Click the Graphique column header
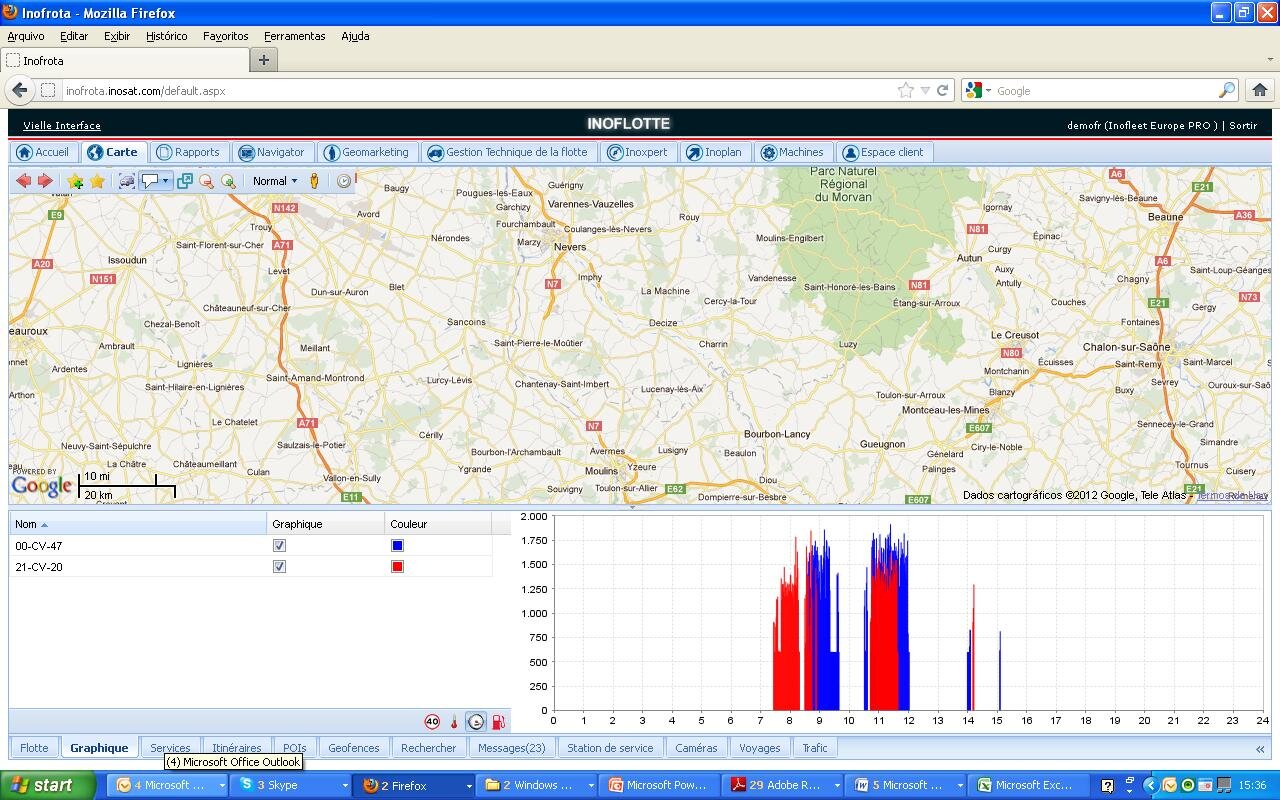 point(326,524)
